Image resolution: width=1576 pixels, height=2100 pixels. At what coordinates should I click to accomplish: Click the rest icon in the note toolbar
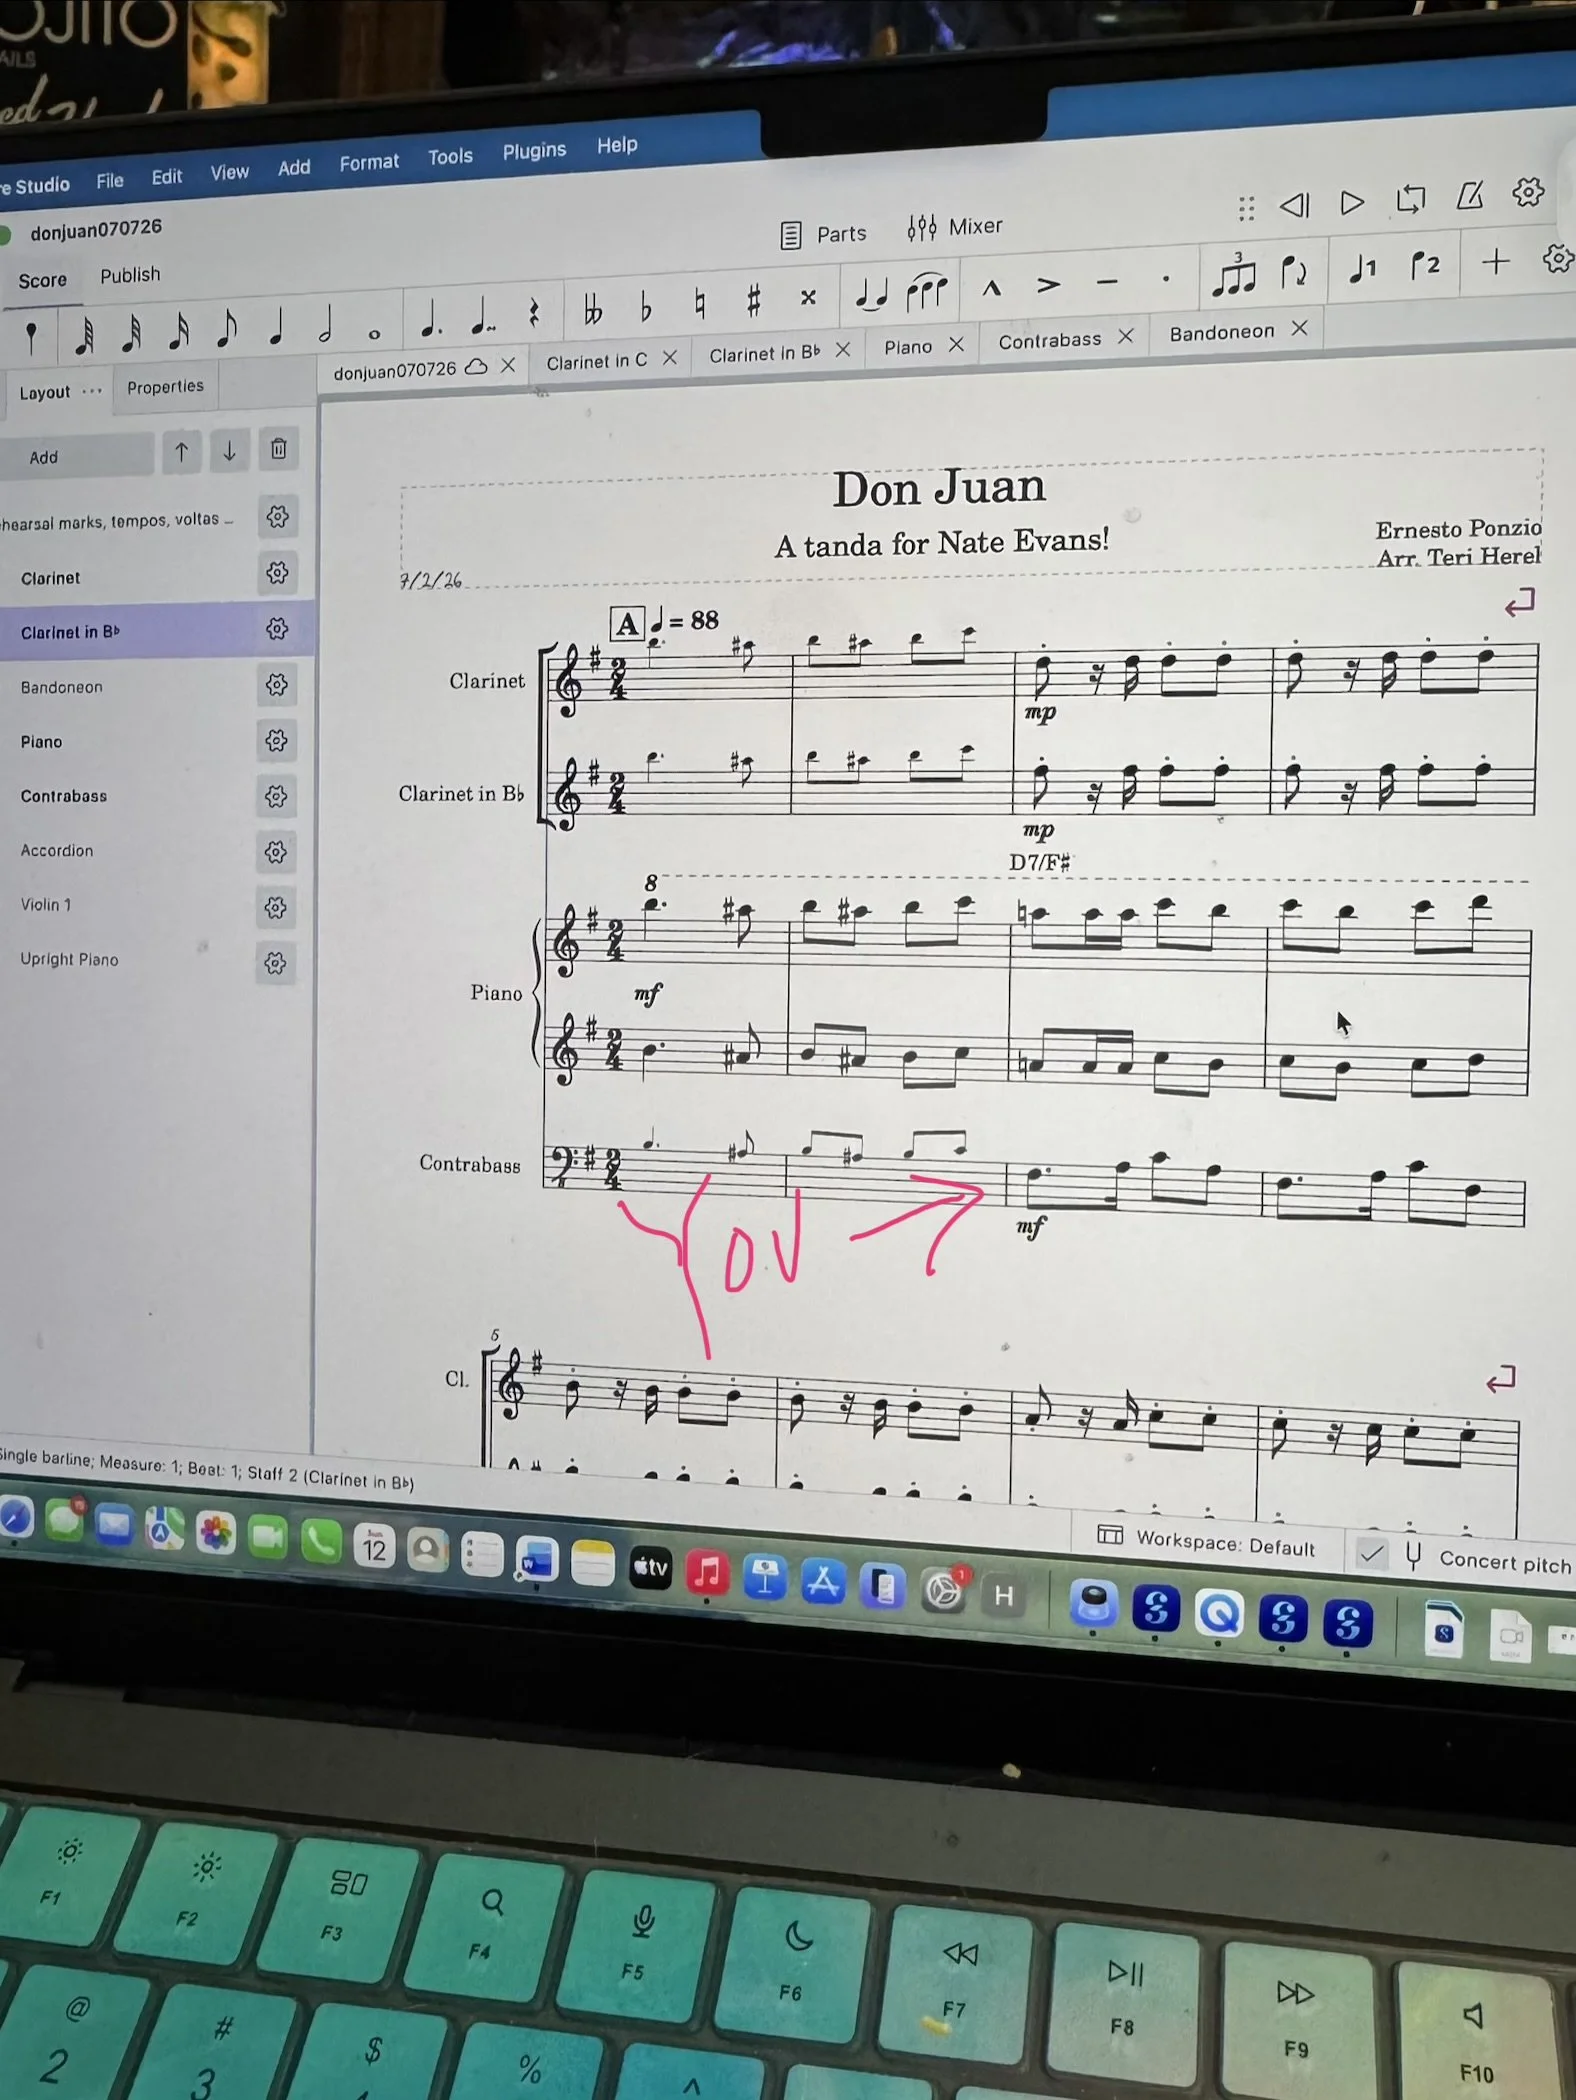pyautogui.click(x=534, y=315)
